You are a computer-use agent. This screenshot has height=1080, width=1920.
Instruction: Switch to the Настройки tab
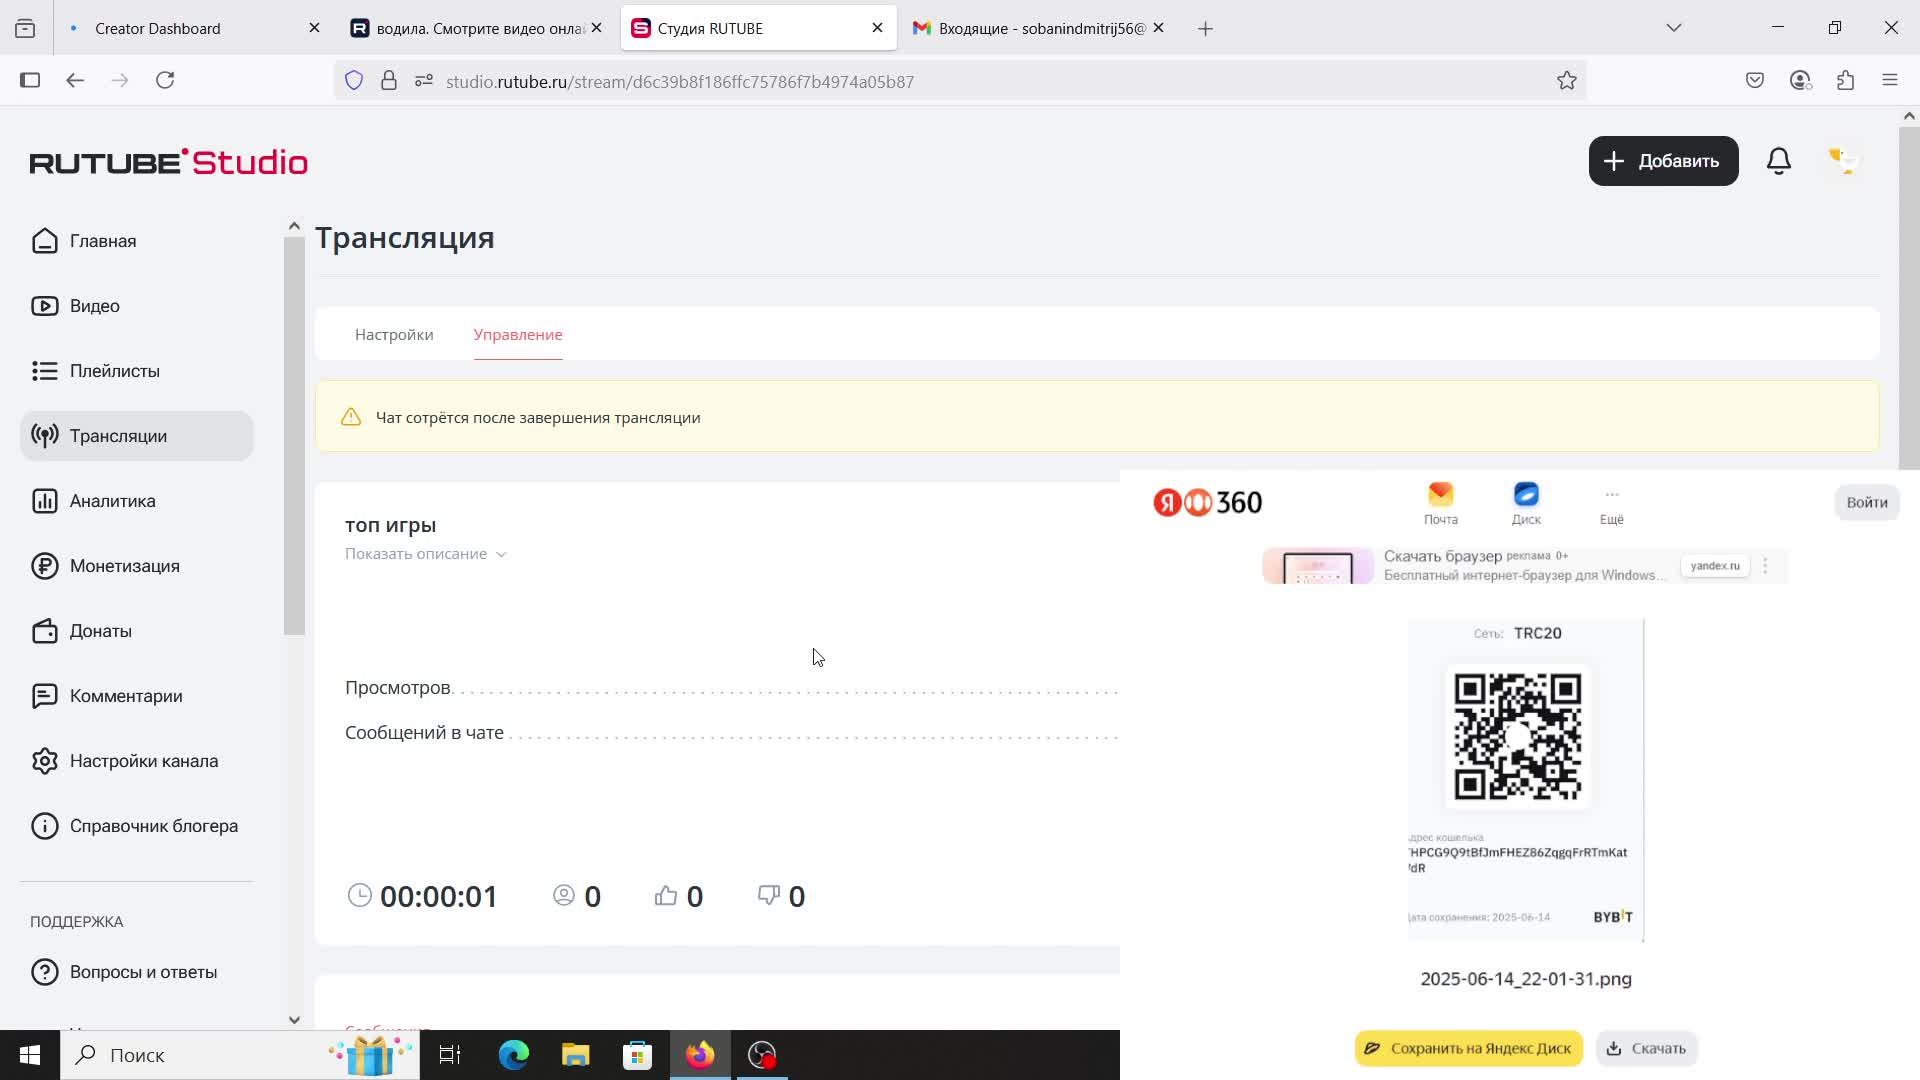pos(393,334)
